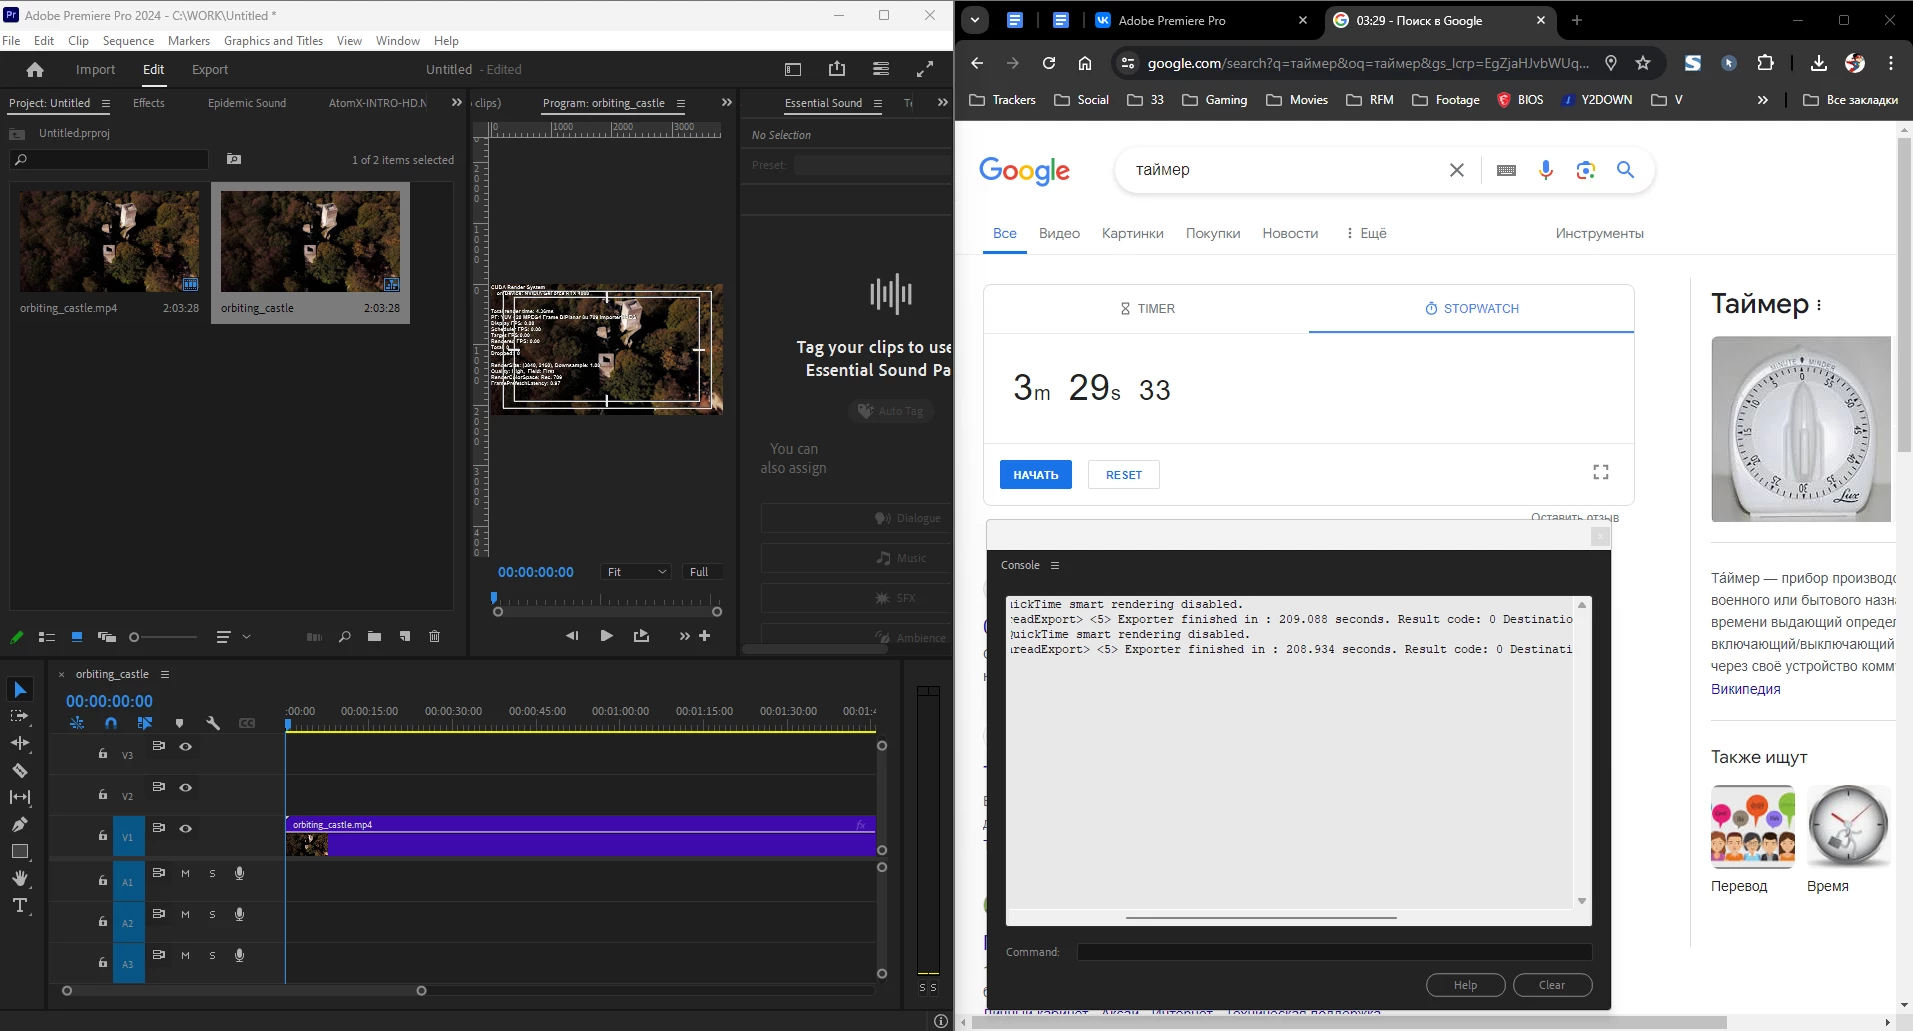
Task: Select the Hand tool
Action: 19,878
